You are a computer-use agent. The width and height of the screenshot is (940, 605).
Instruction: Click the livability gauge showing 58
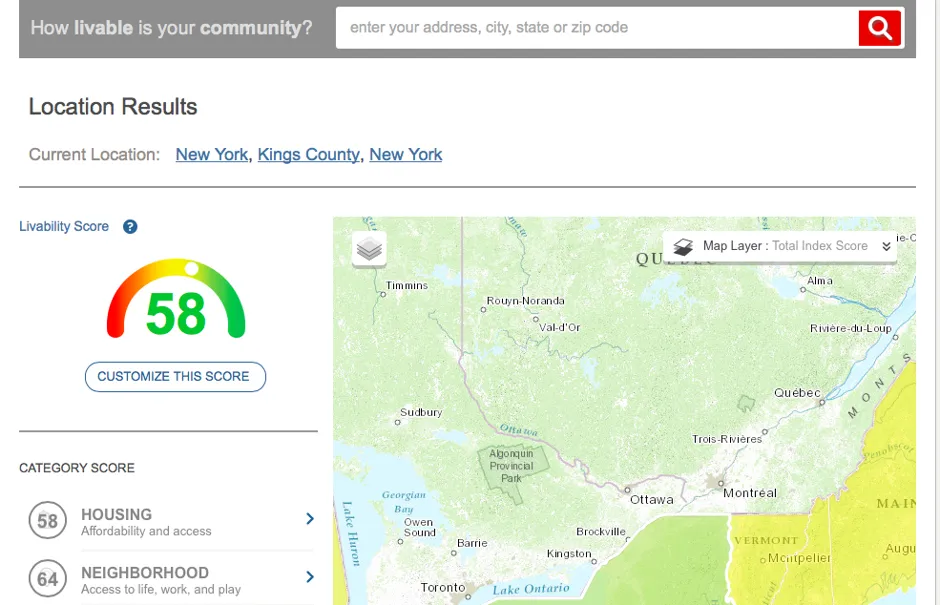(x=176, y=301)
